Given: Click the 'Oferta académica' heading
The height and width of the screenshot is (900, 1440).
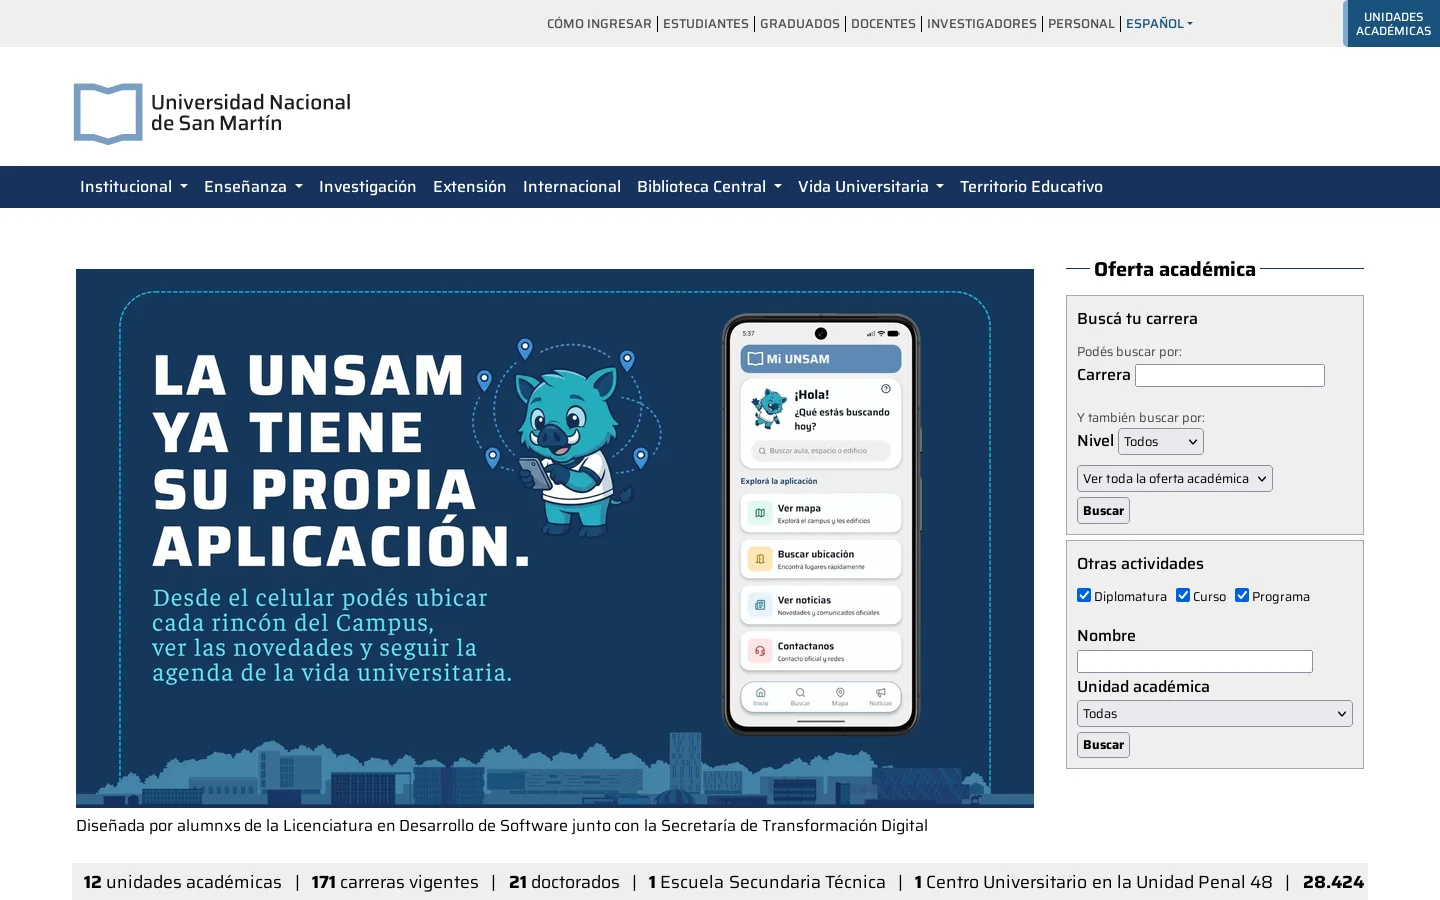Looking at the screenshot, I should pyautogui.click(x=1175, y=269).
